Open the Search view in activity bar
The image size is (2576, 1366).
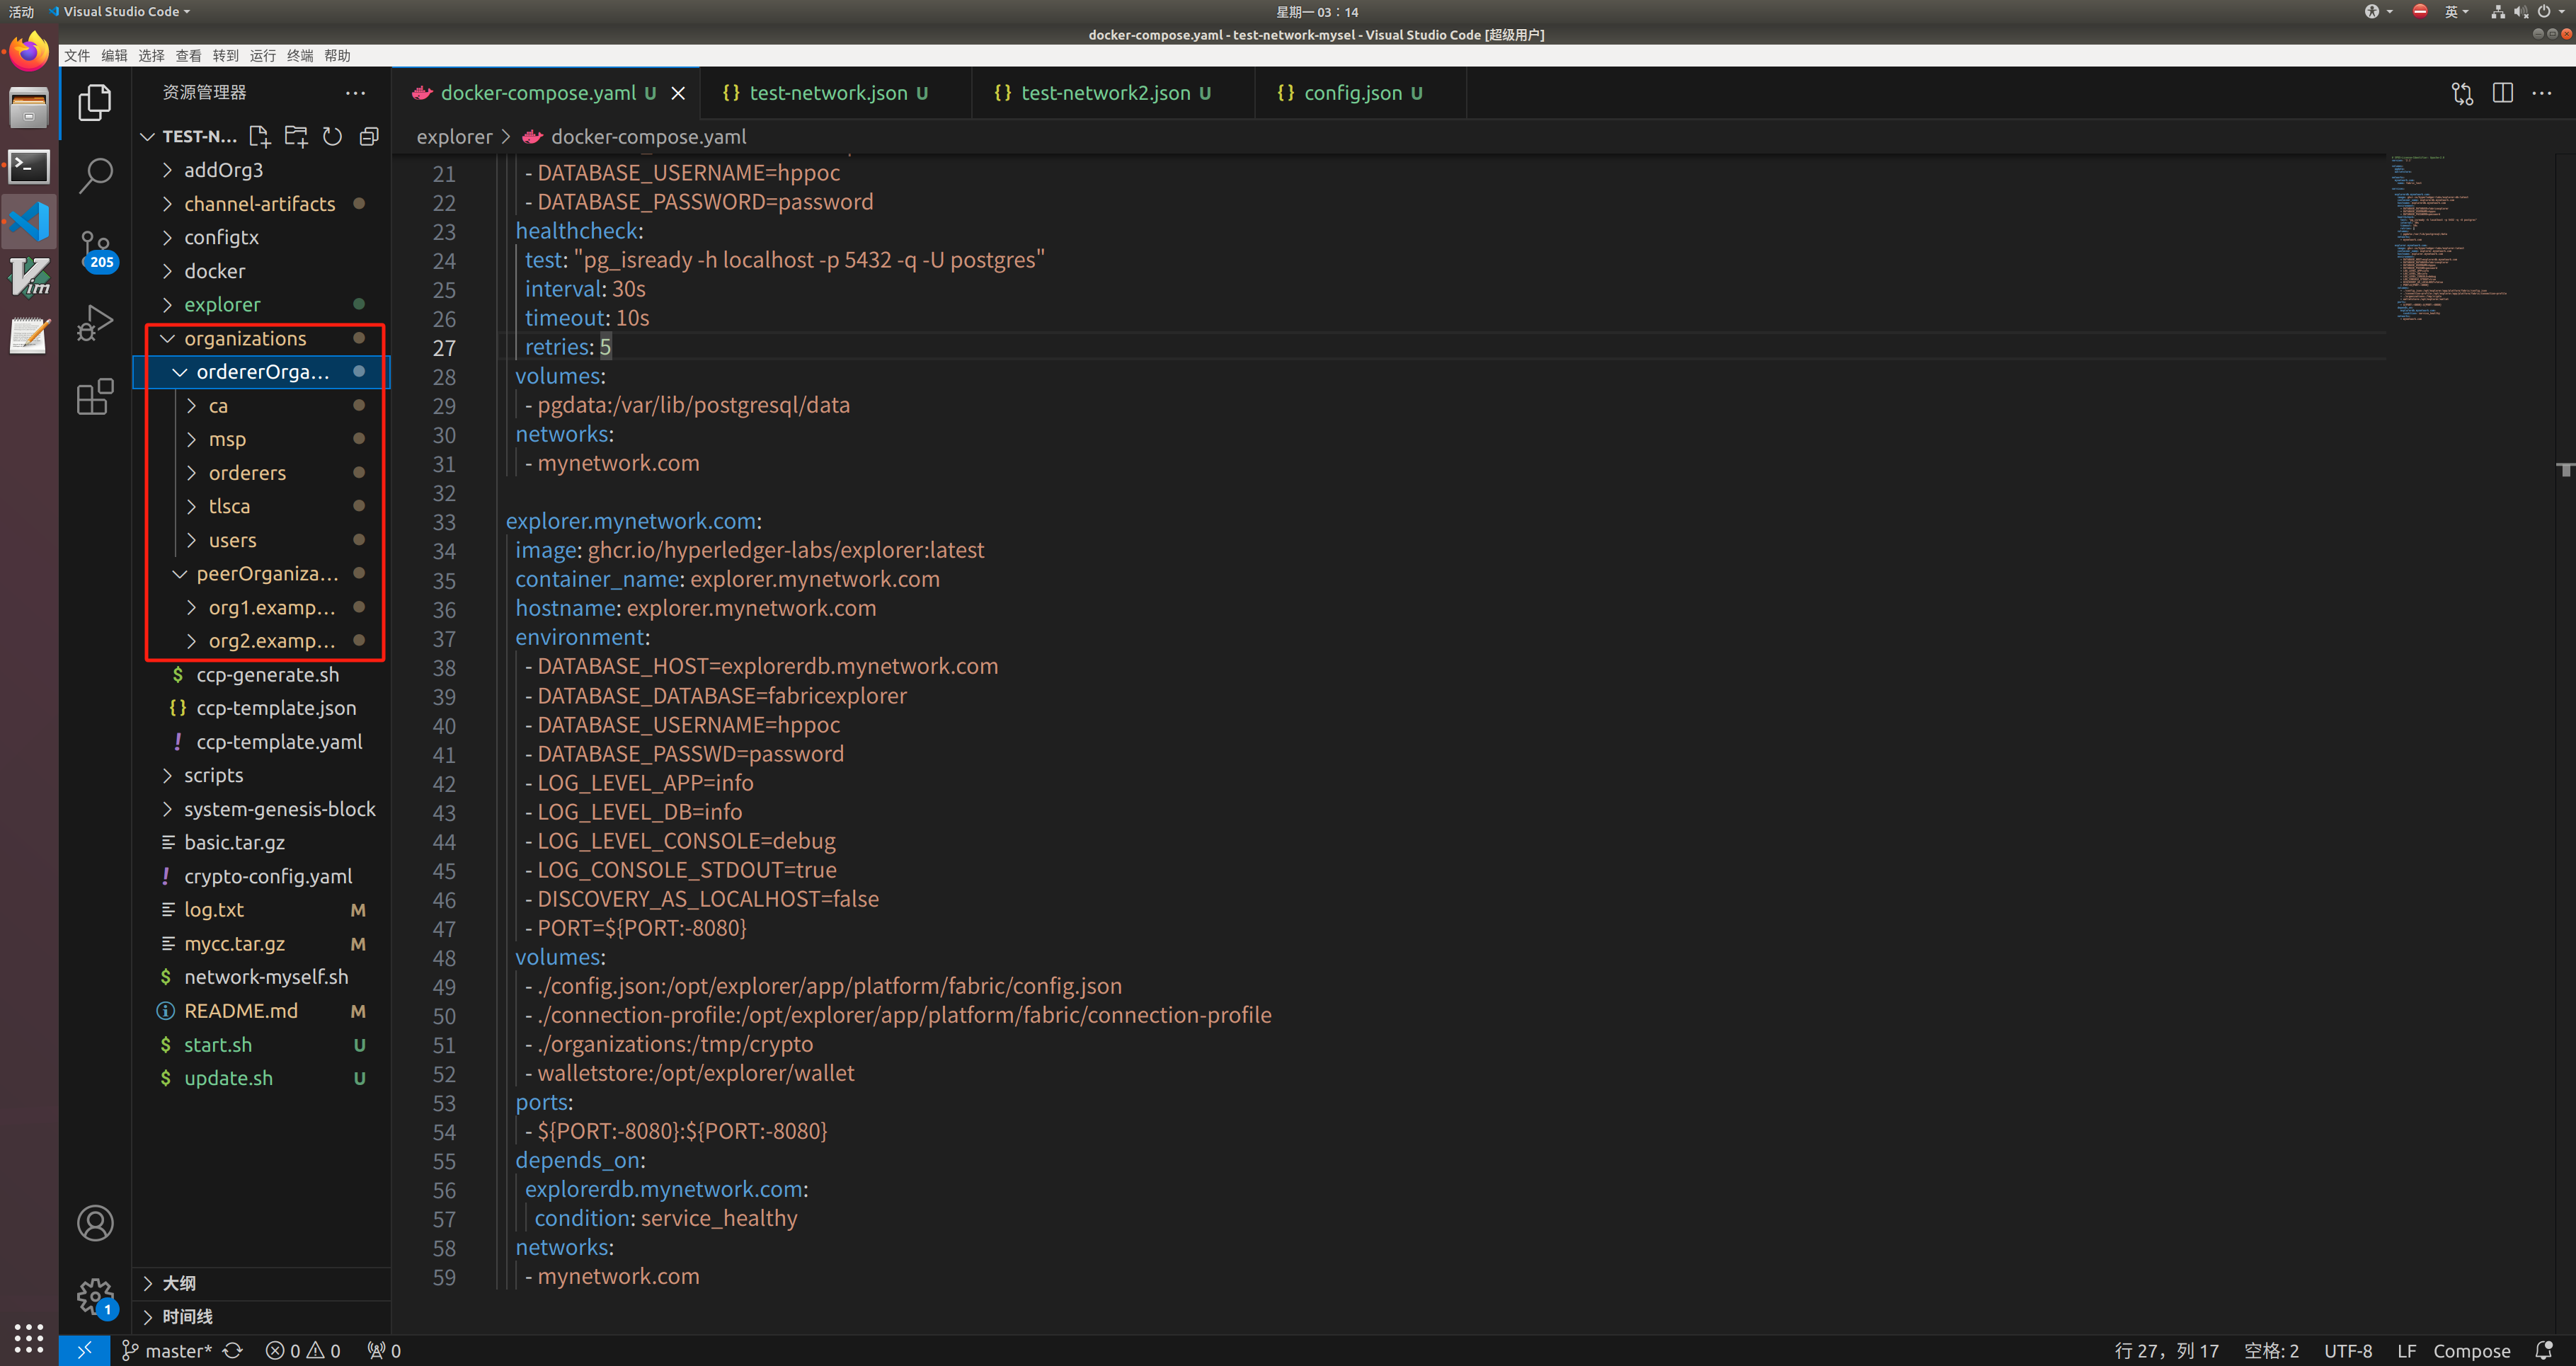[x=95, y=175]
